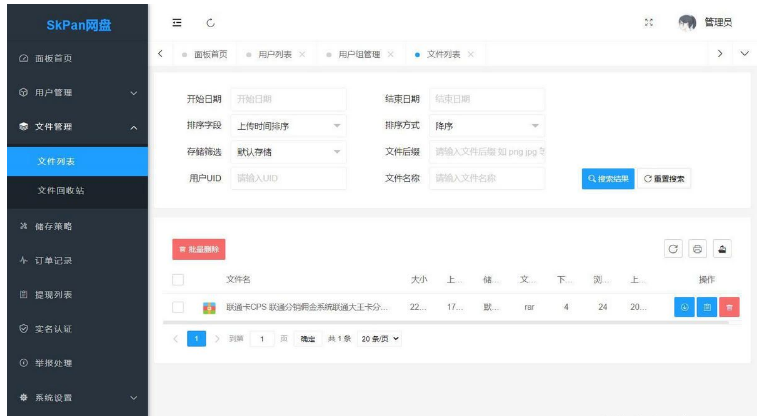Switch to the 用户组管理 tab
The image size is (775, 416).
tap(359, 54)
